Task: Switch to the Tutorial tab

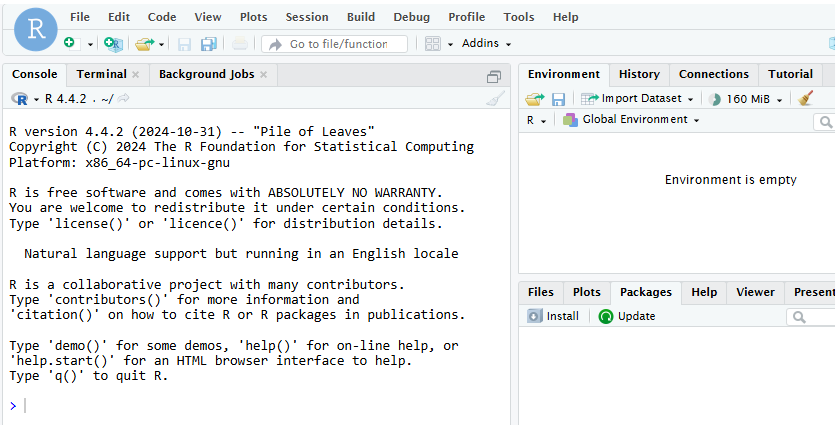Action: pyautogui.click(x=790, y=74)
